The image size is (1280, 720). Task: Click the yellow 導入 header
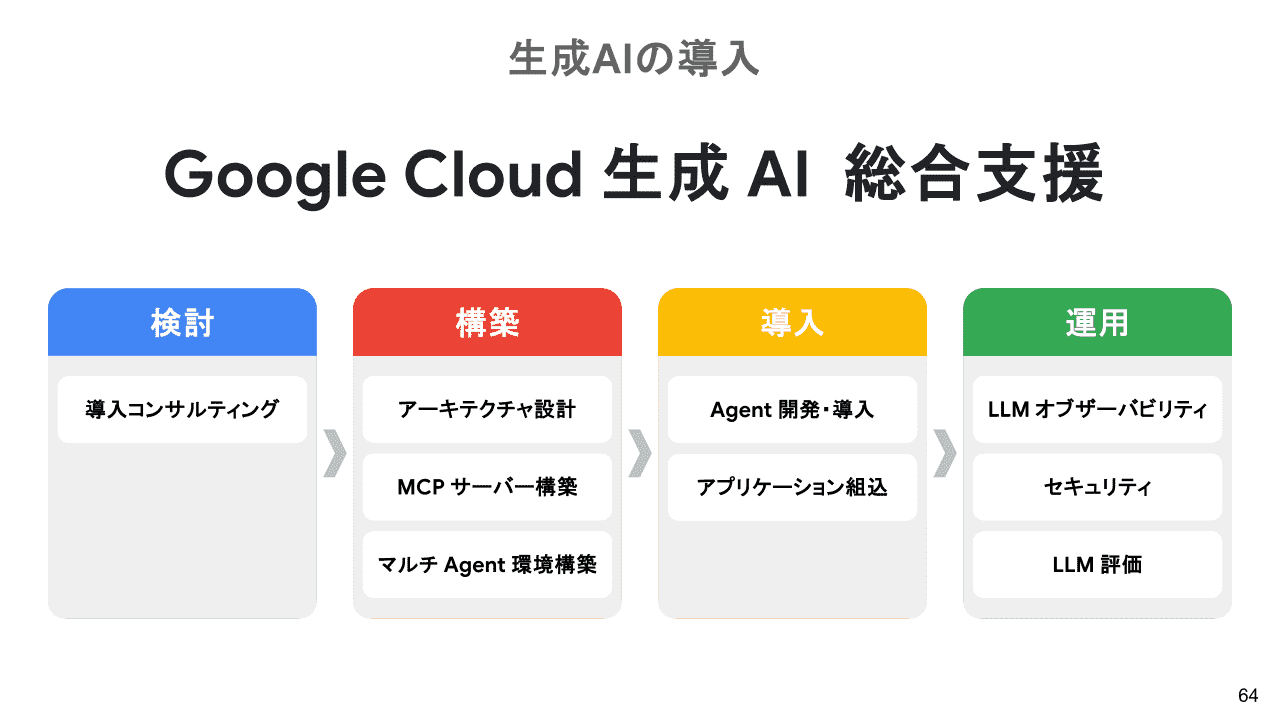[x=792, y=322]
